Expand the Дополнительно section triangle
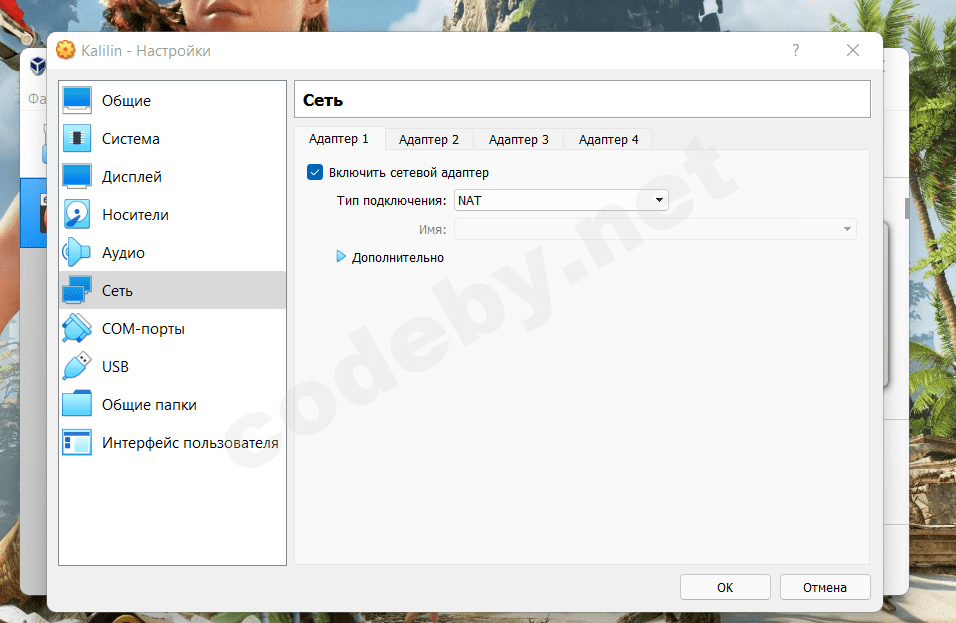Image resolution: width=956 pixels, height=623 pixels. (x=341, y=257)
